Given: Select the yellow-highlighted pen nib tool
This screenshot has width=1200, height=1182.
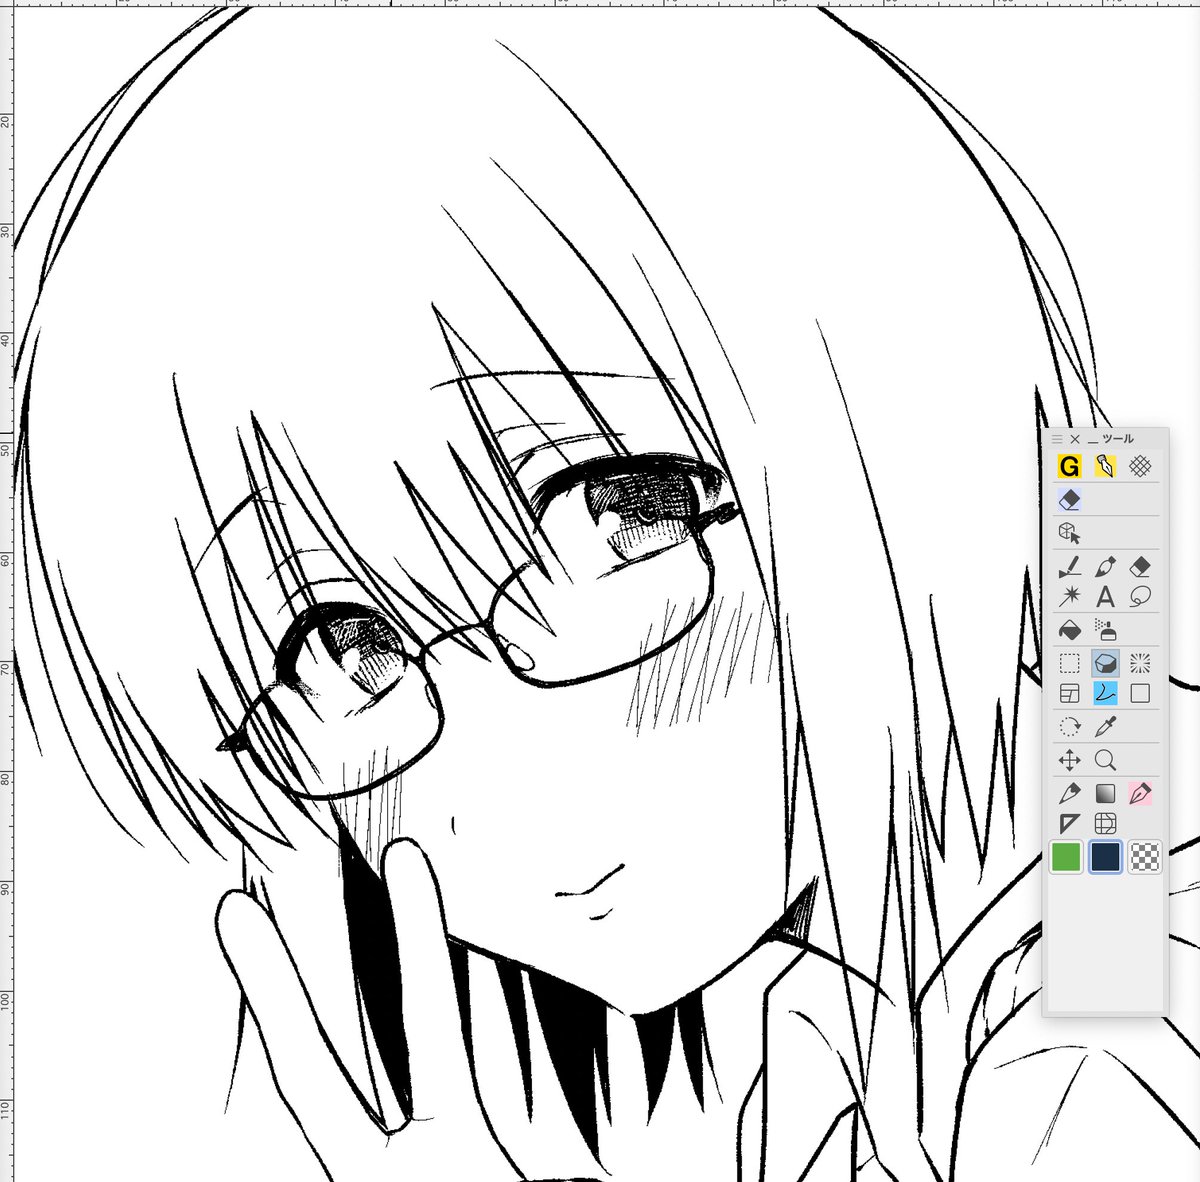Looking at the screenshot, I should pos(1104,466).
